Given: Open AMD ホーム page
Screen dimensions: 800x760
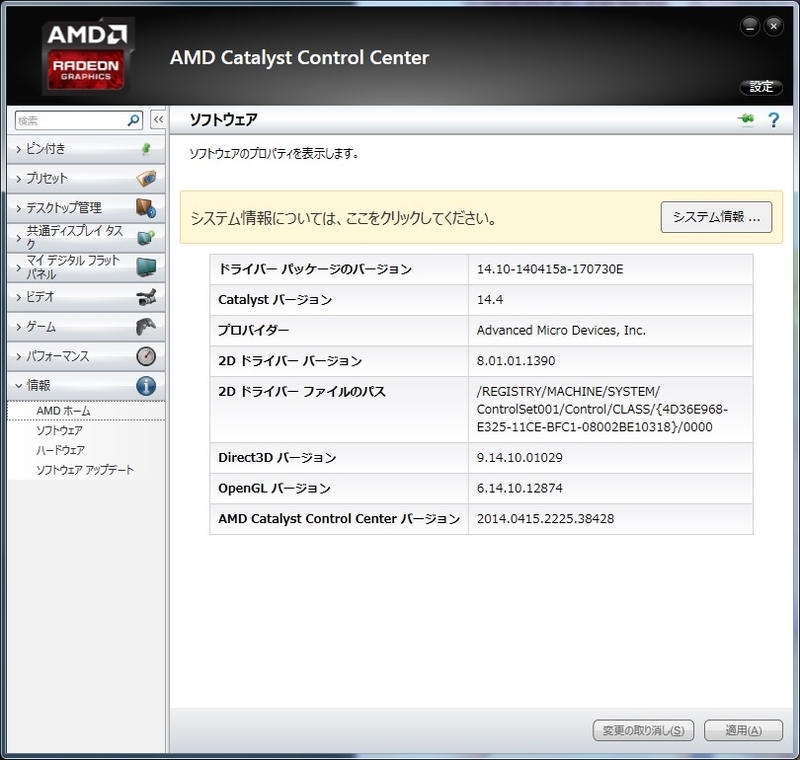Looking at the screenshot, I should (63, 411).
